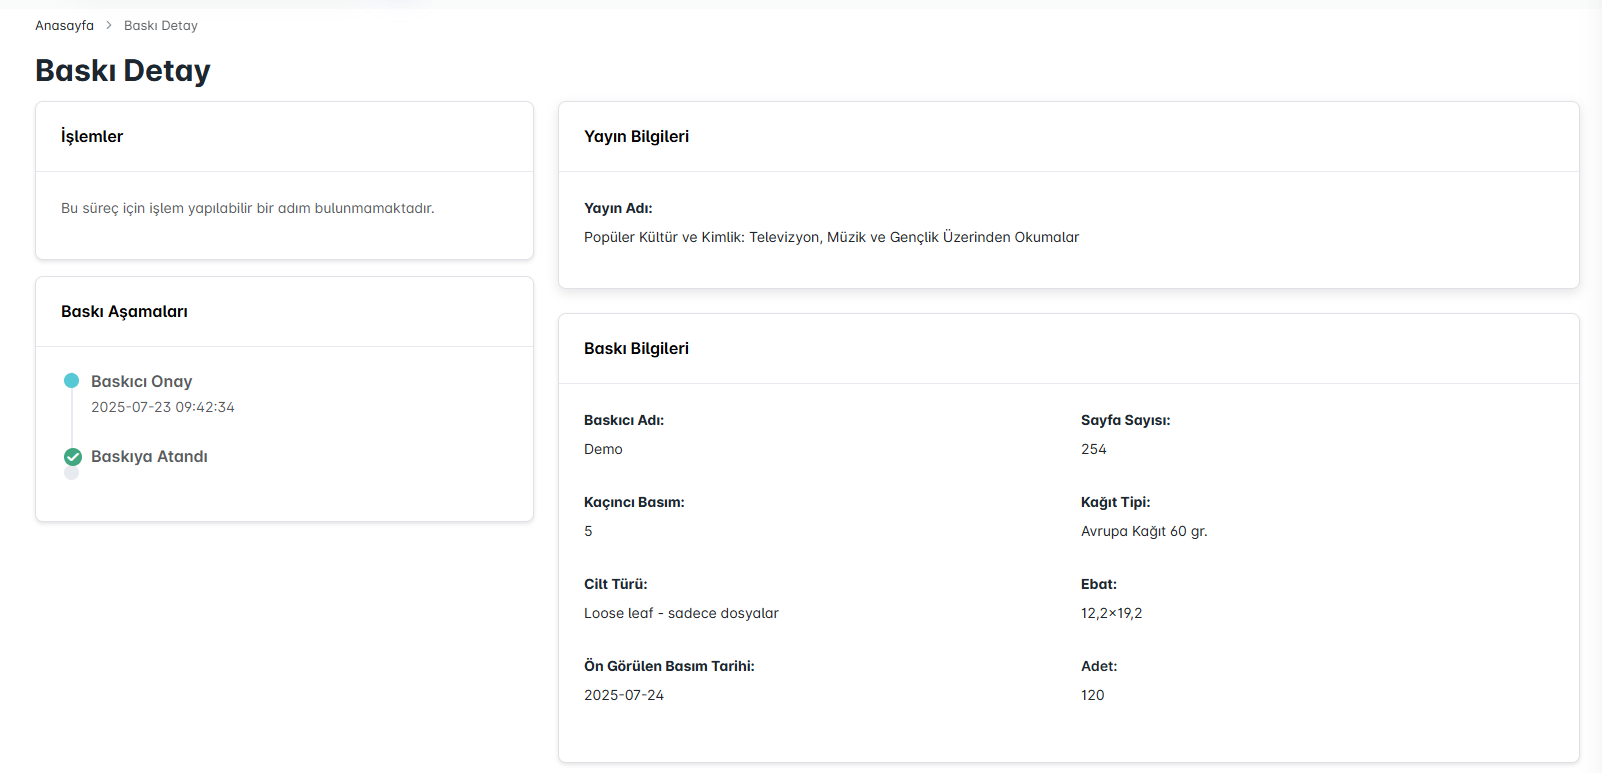Click the blue Baskıcı Onay stage dot
Viewport: 1602px width, 773px height.
coord(72,381)
